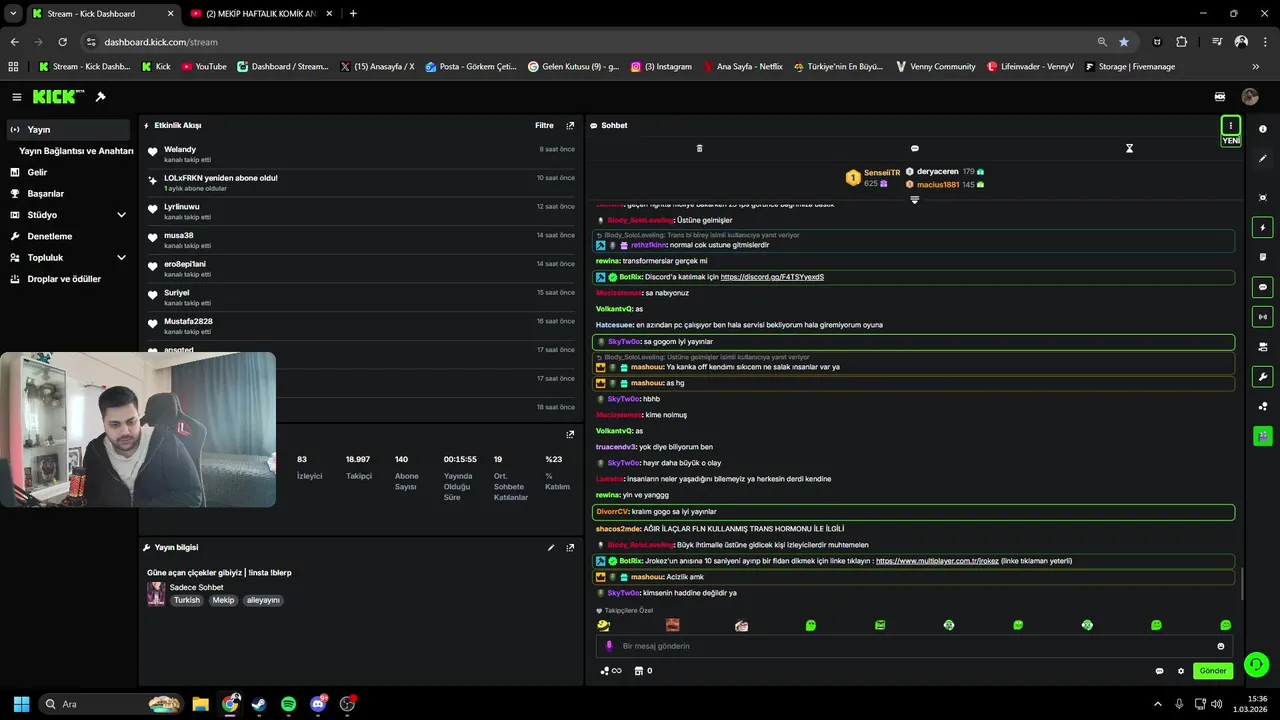Click the screen-capture icon in right sidebar
This screenshot has width=1280, height=720.
1263,198
